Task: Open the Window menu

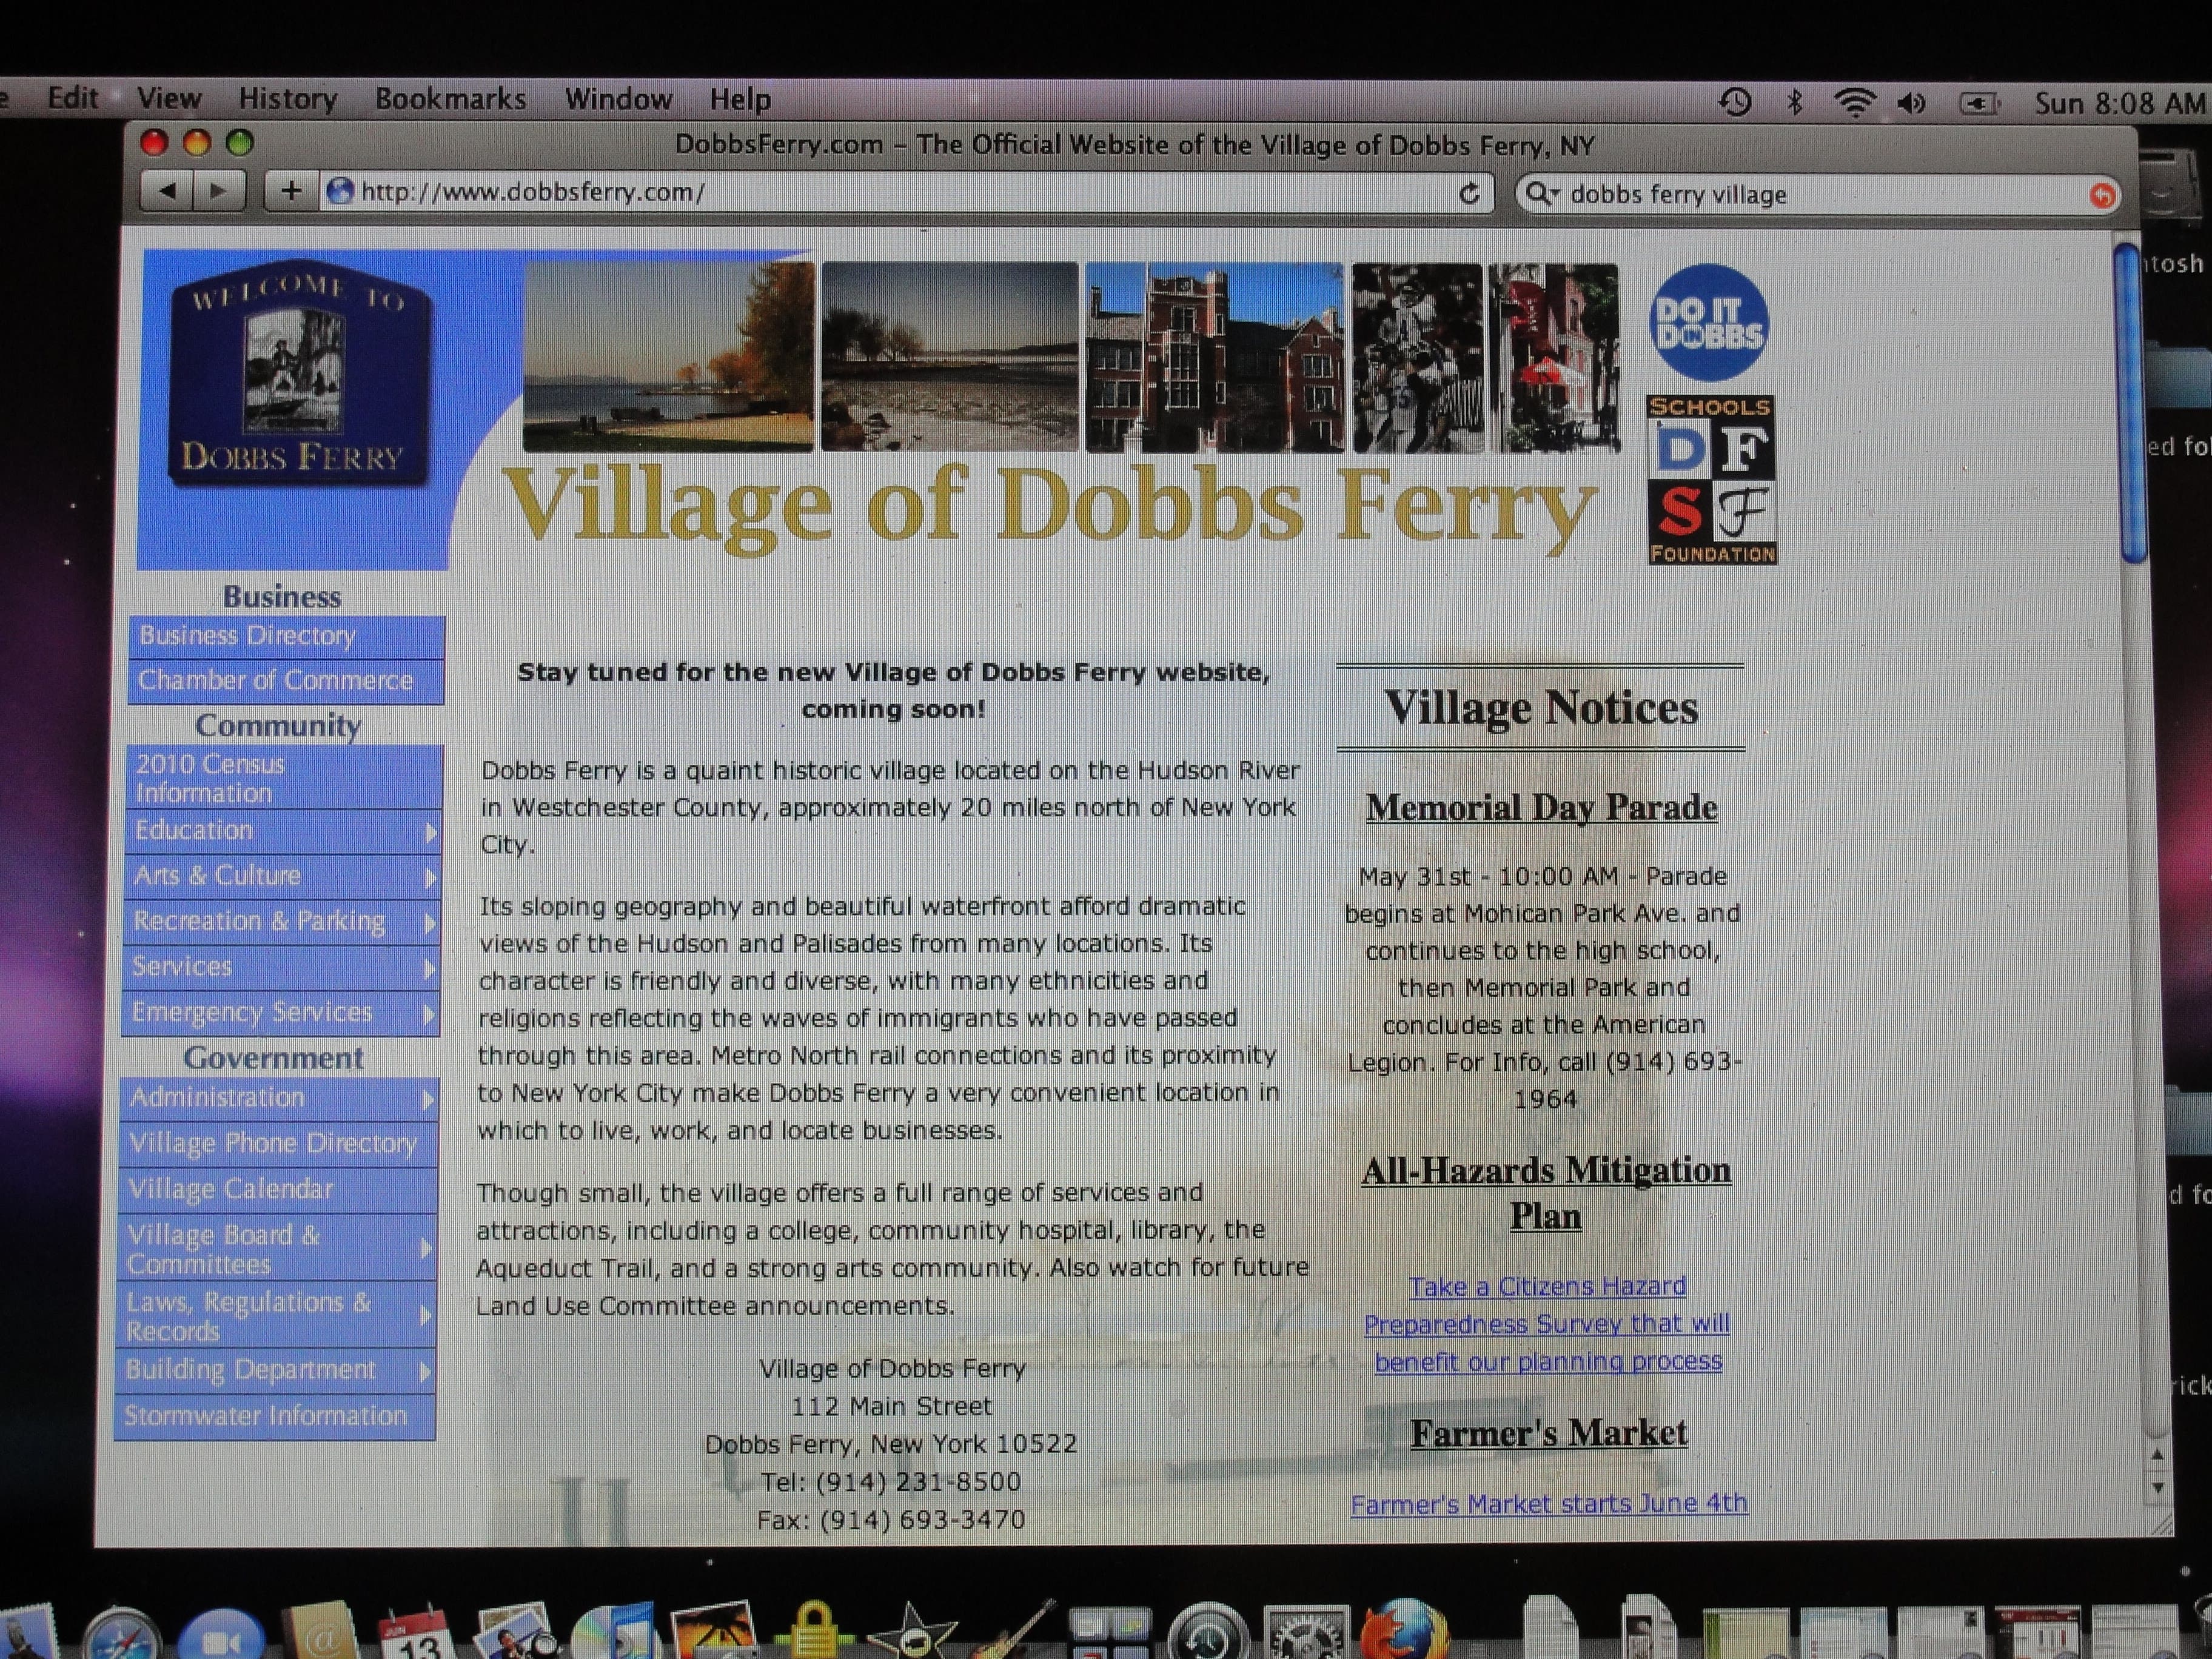Action: click(x=618, y=99)
